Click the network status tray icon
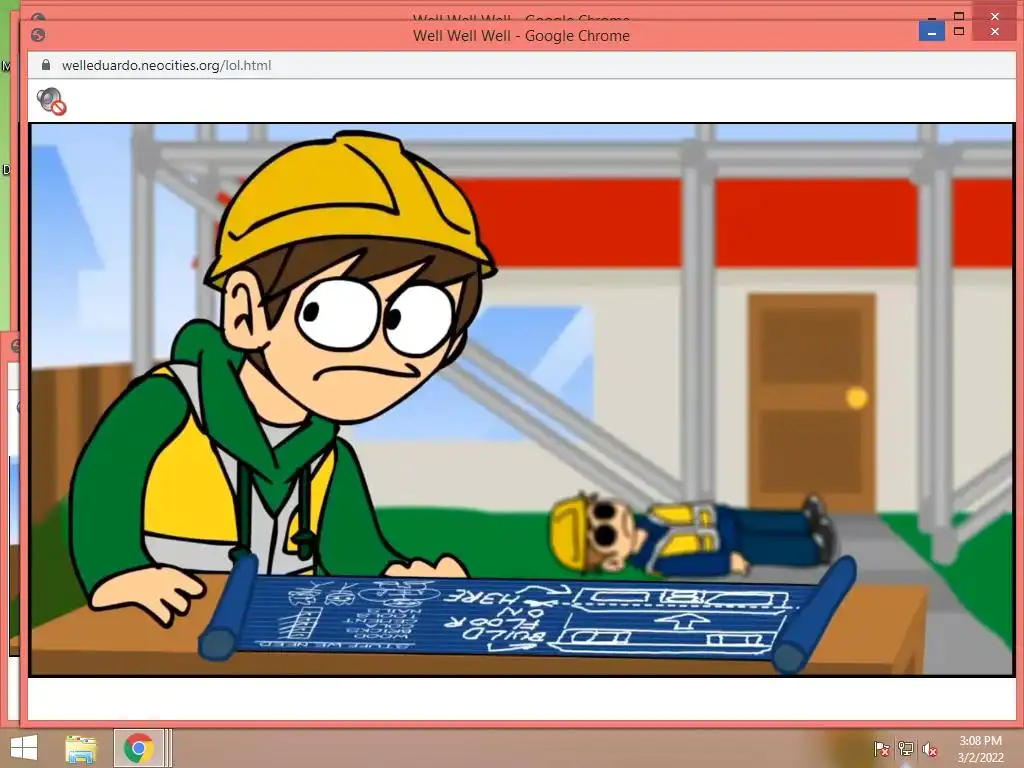1024x768 pixels. coord(906,748)
